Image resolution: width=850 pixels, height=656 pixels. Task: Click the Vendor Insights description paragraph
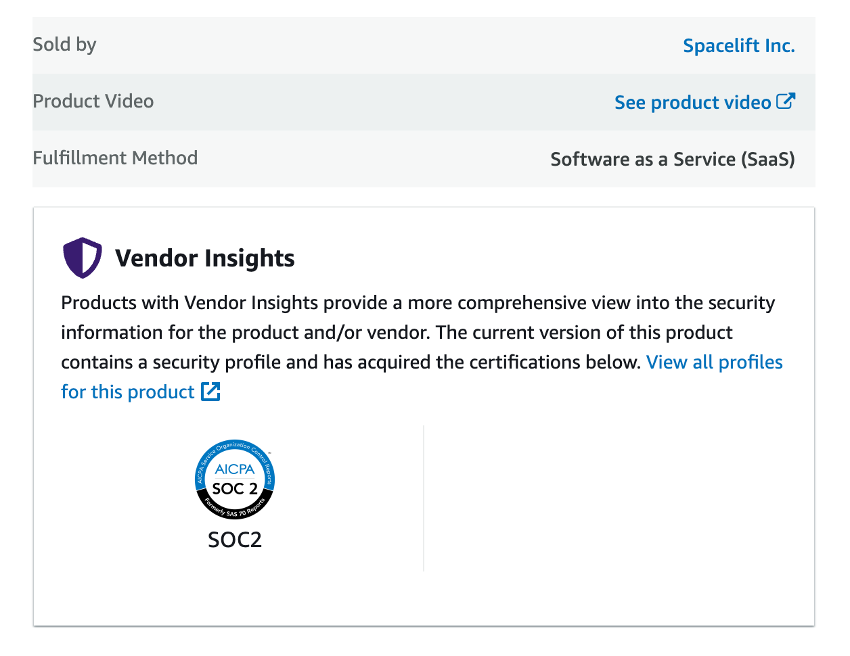[422, 347]
